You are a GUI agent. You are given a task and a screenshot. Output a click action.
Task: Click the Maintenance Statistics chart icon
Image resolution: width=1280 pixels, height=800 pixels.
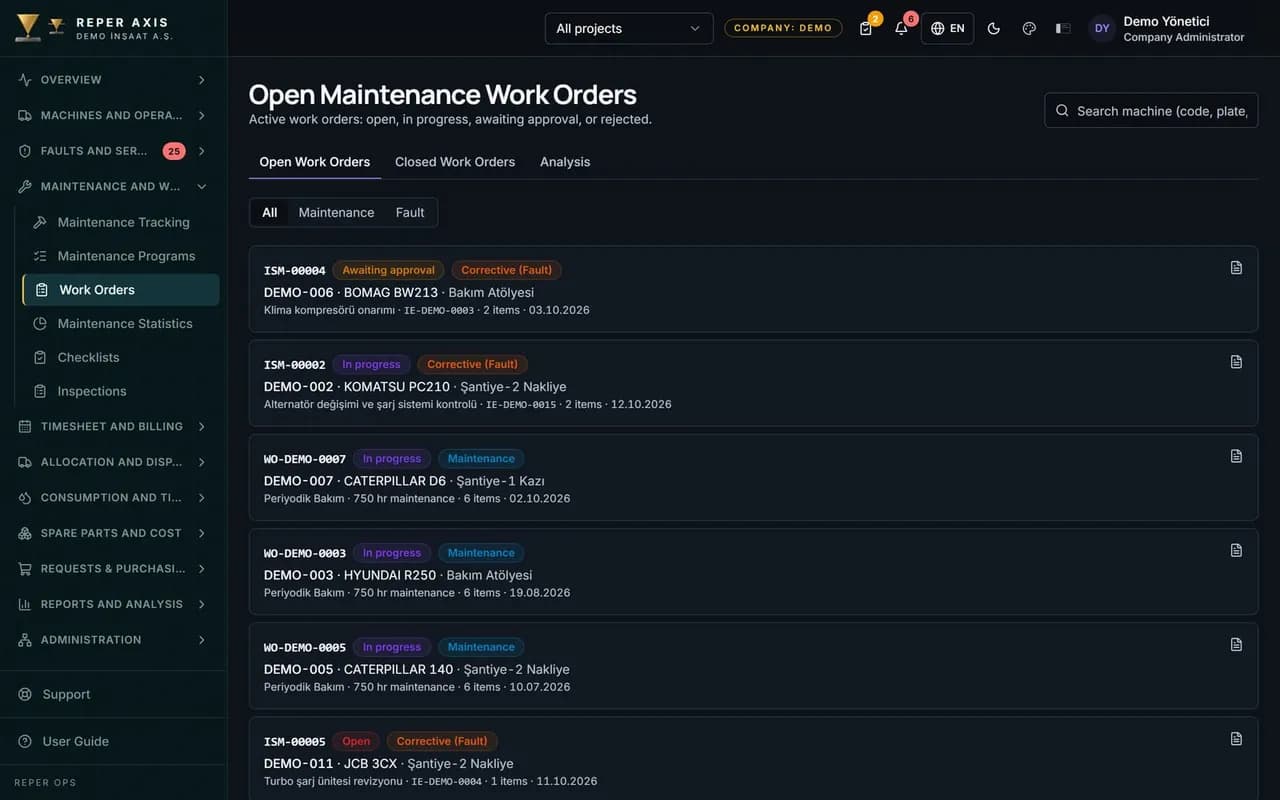pos(40,323)
